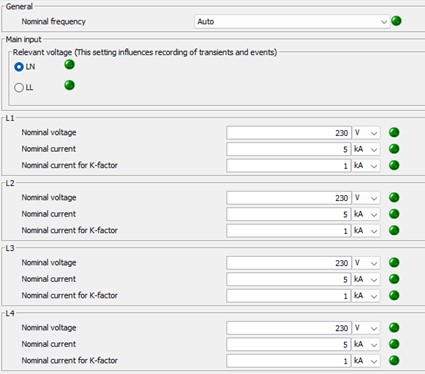Click the green indicator next to LN
This screenshot has height=374, width=425.
(69, 64)
